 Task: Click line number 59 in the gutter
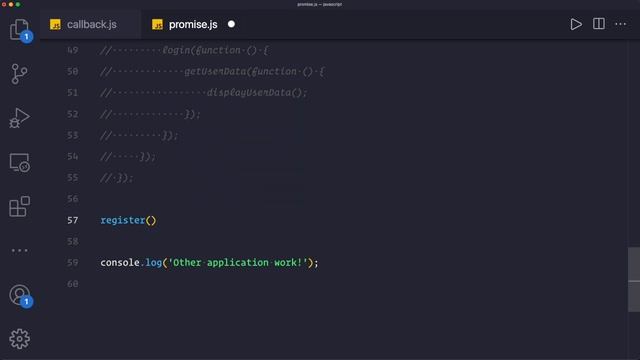pos(73,262)
